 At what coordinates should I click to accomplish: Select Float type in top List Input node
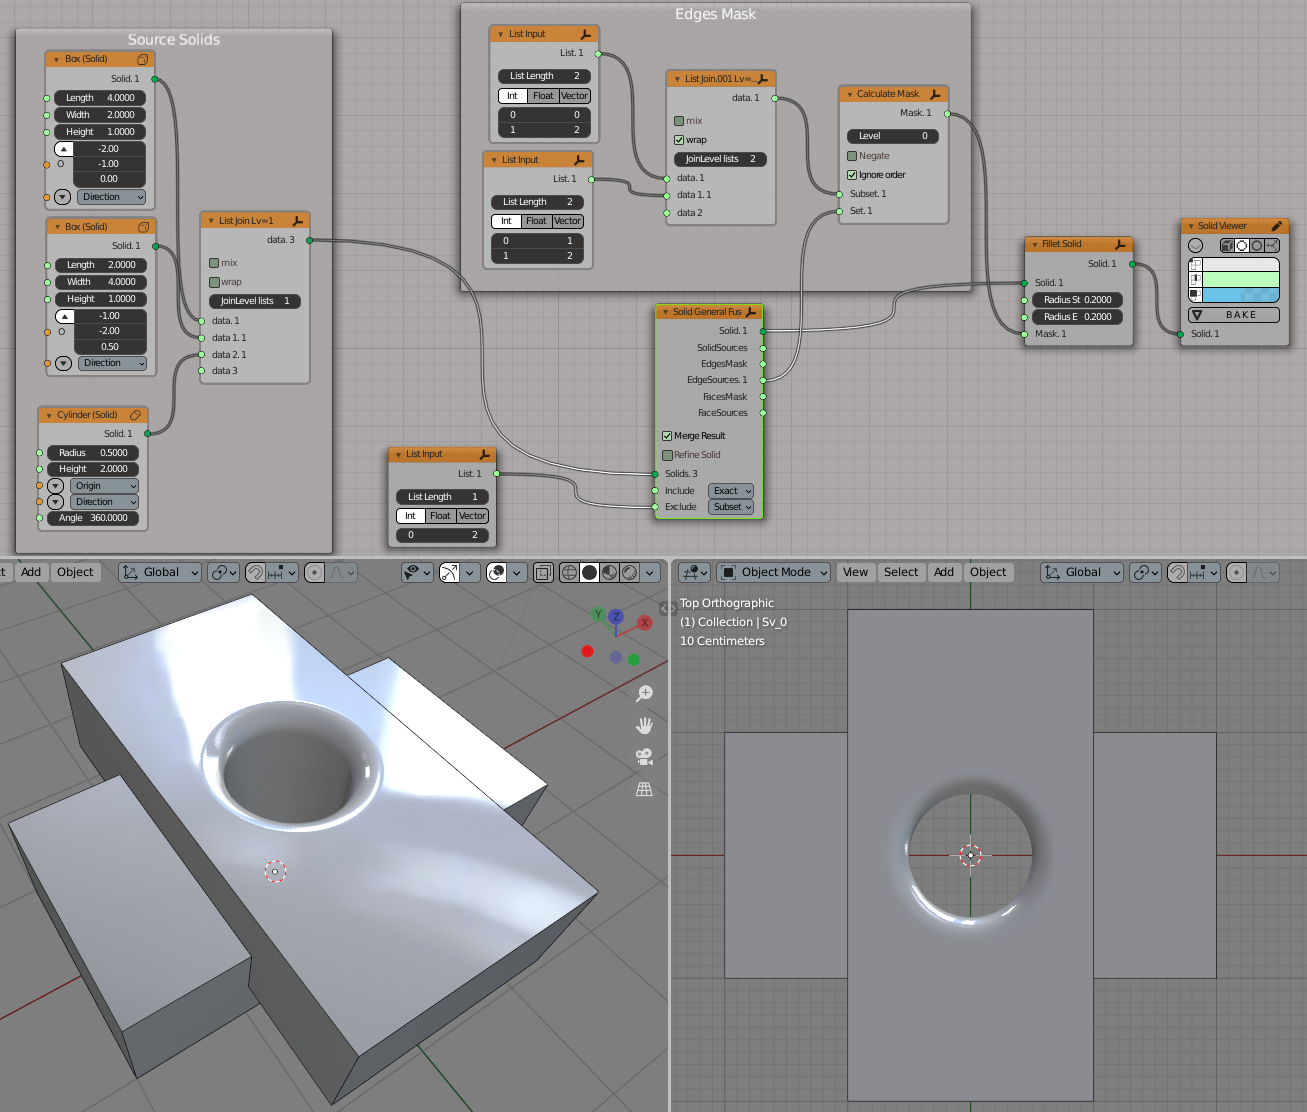pyautogui.click(x=543, y=96)
